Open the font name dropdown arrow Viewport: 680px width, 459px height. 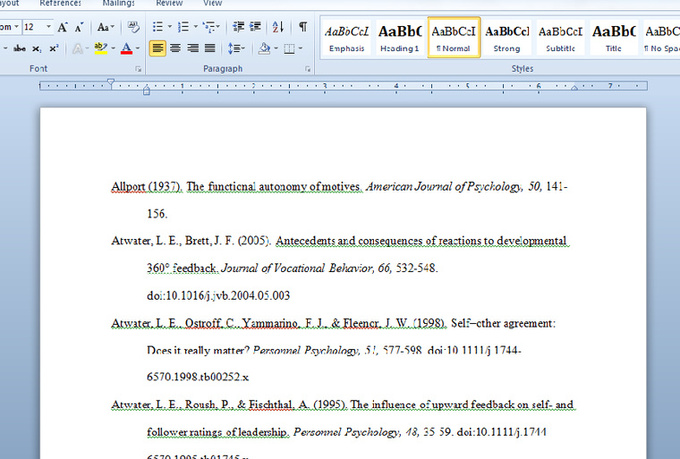[16, 27]
